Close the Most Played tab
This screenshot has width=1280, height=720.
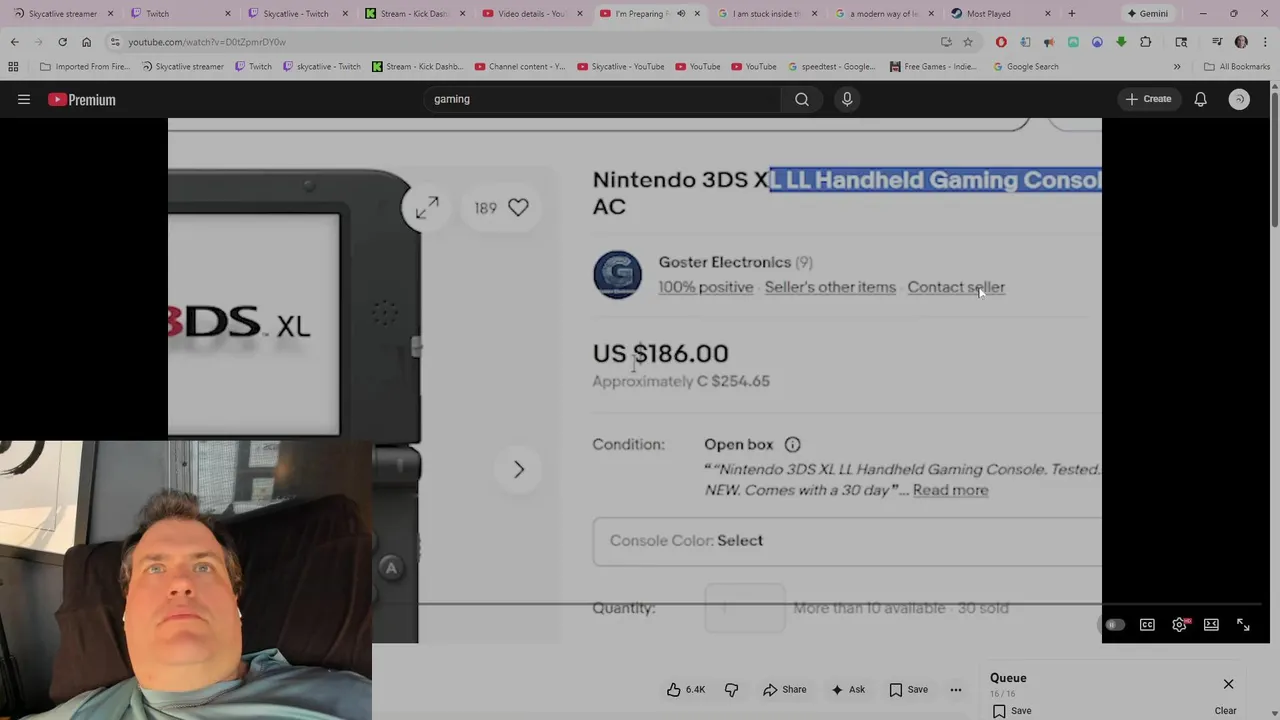pyautogui.click(x=1048, y=14)
